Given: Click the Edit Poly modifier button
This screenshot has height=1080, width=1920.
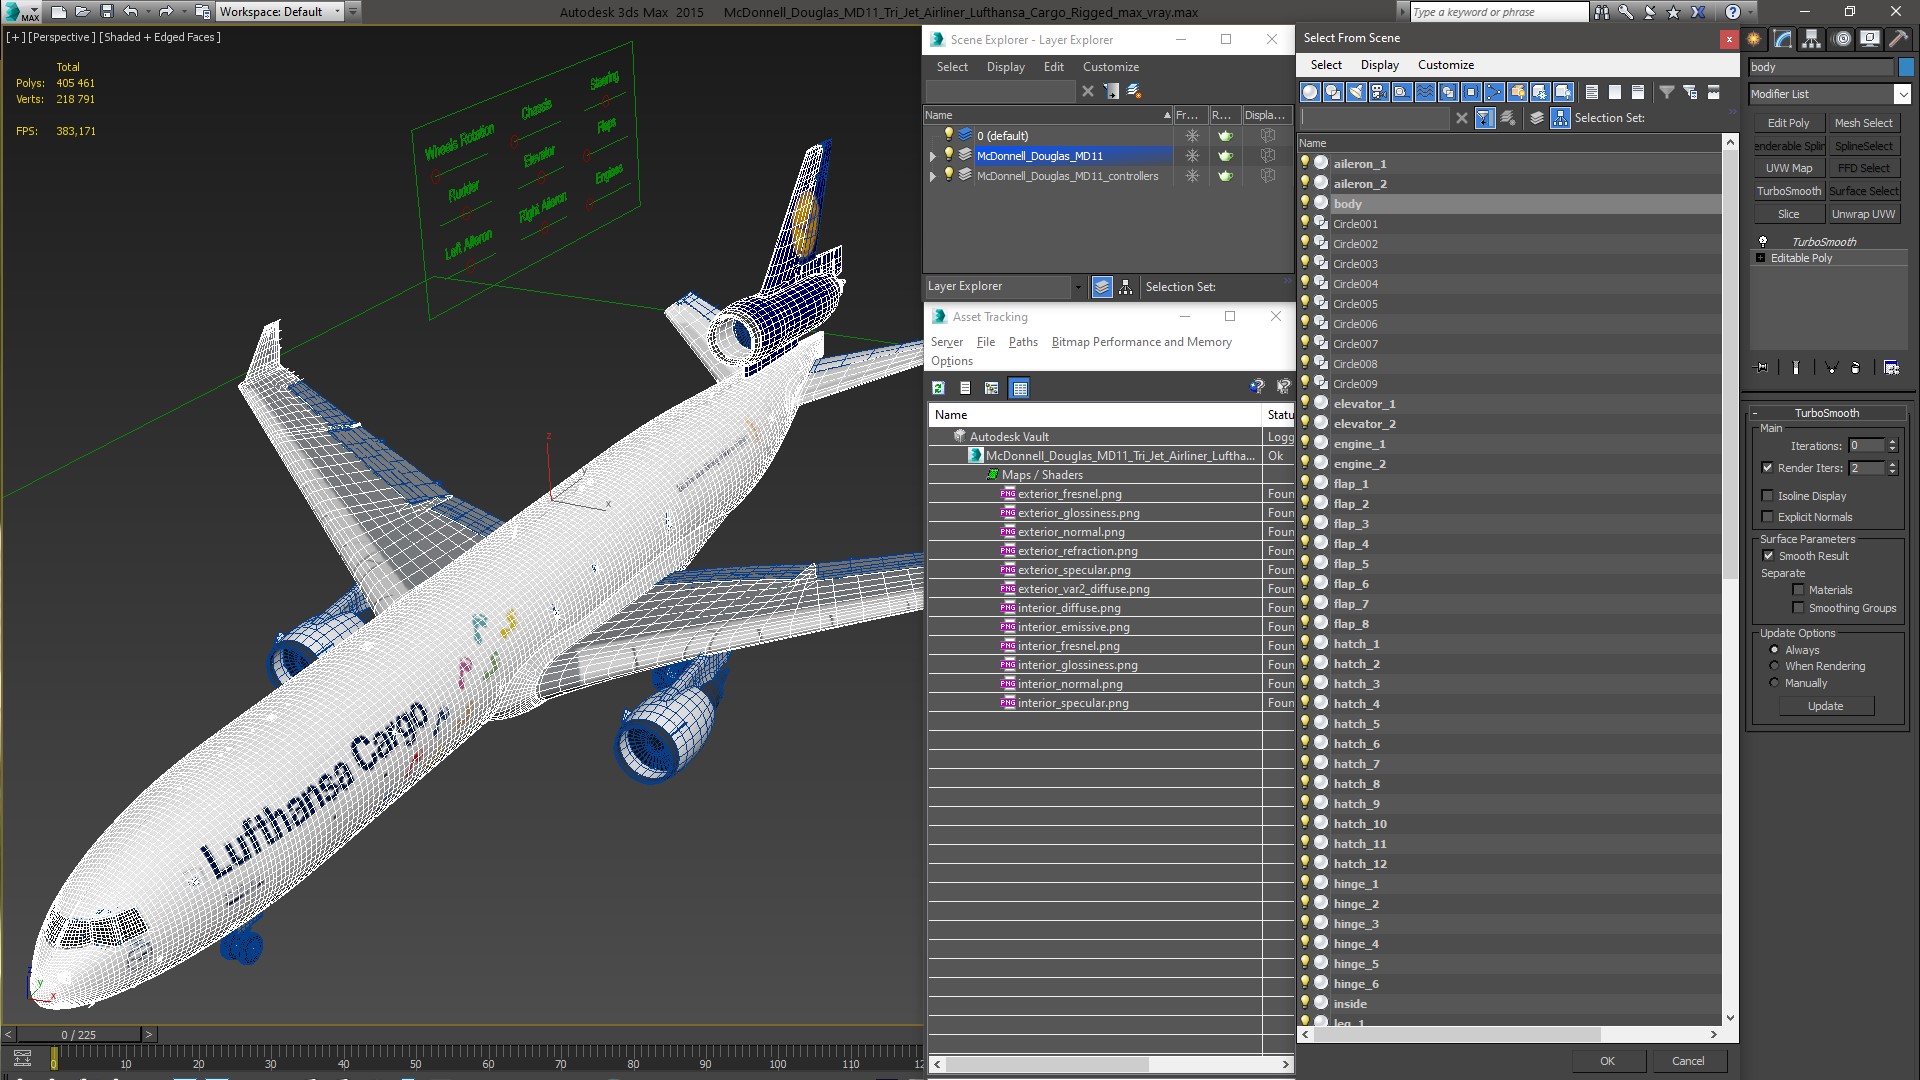Looking at the screenshot, I should click(x=1788, y=123).
